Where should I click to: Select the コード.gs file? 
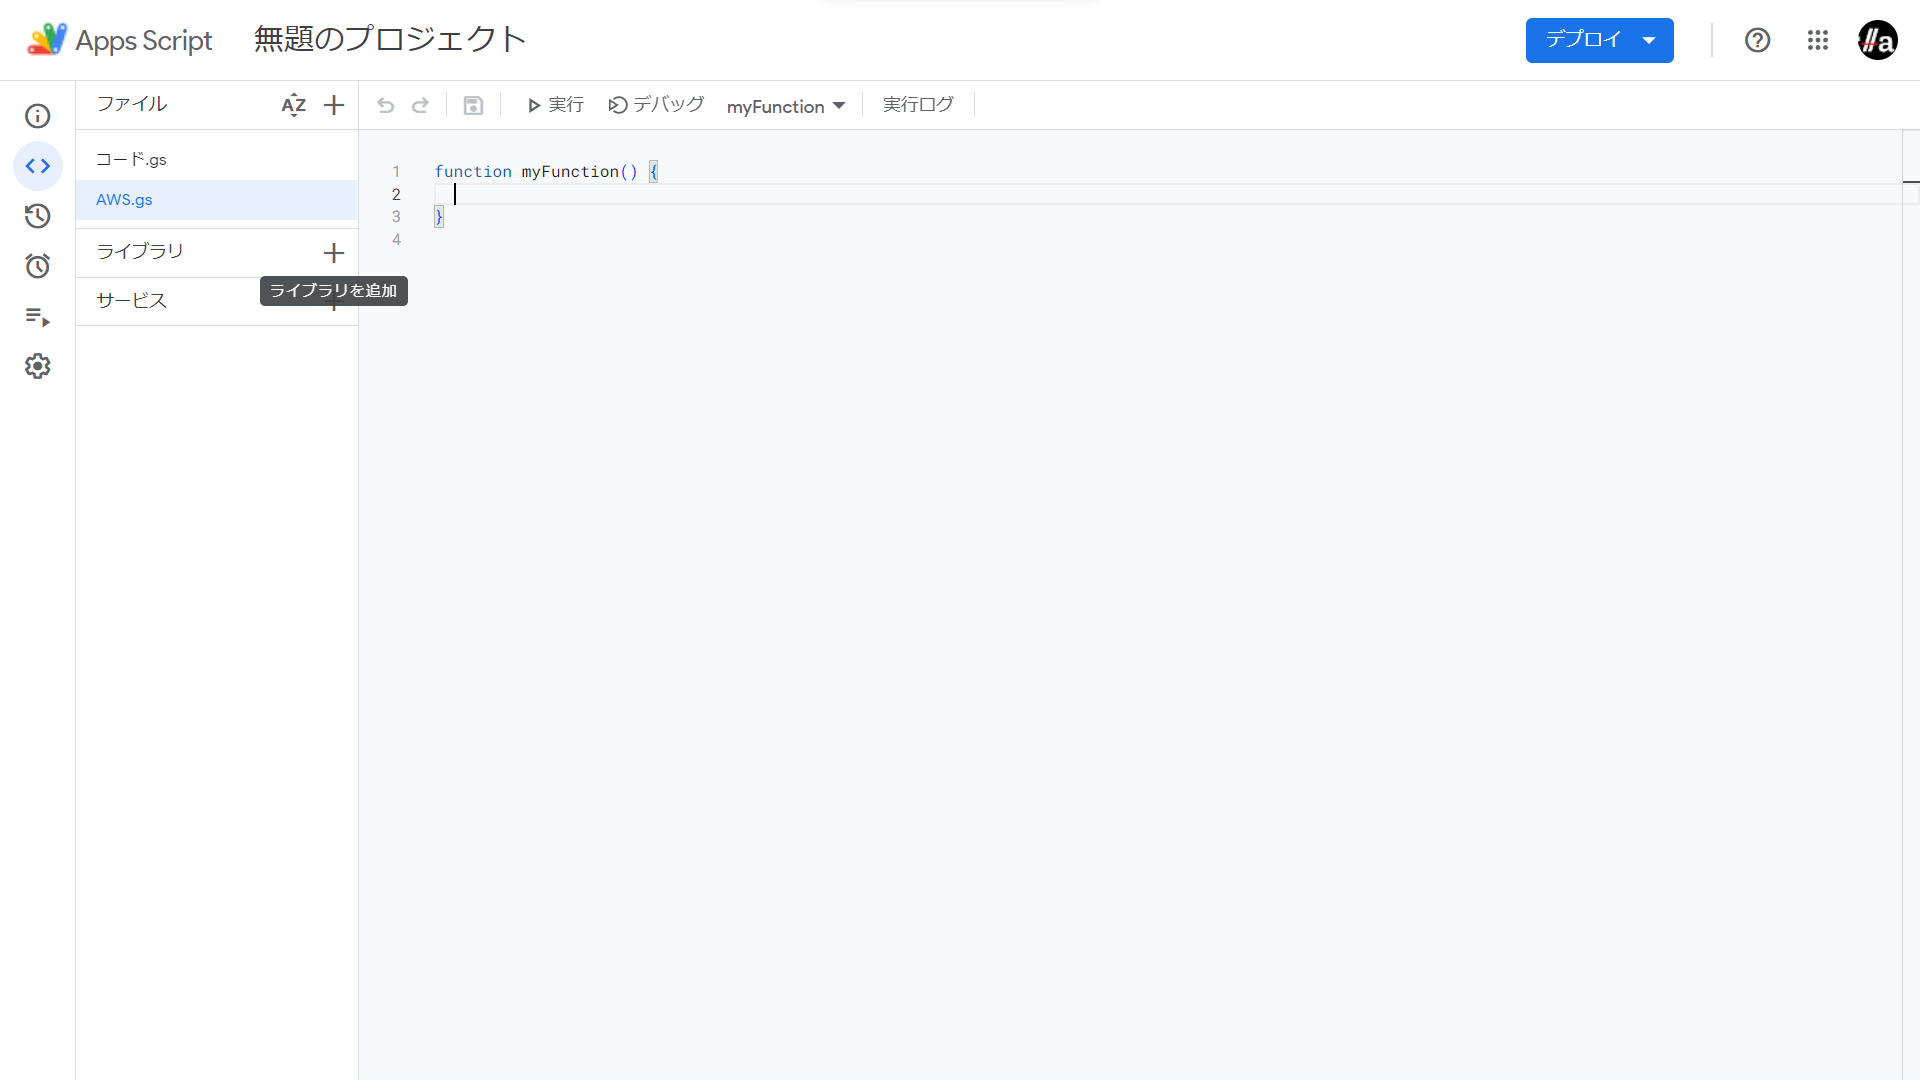130,158
